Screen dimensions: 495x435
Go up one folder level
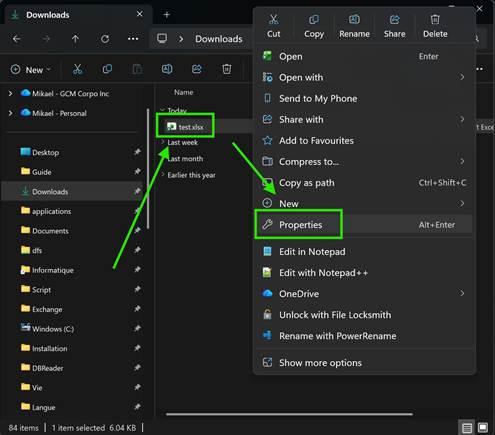point(75,39)
